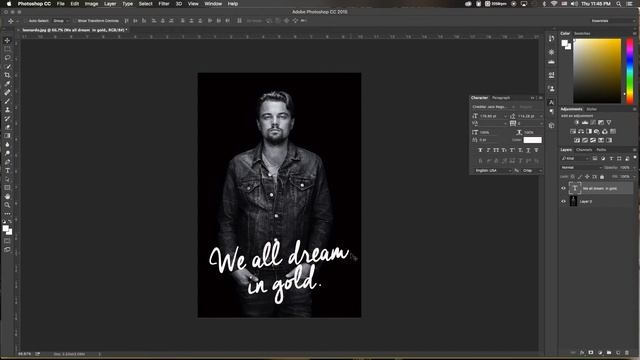
Task: Select the Brush tool
Action: [7, 101]
